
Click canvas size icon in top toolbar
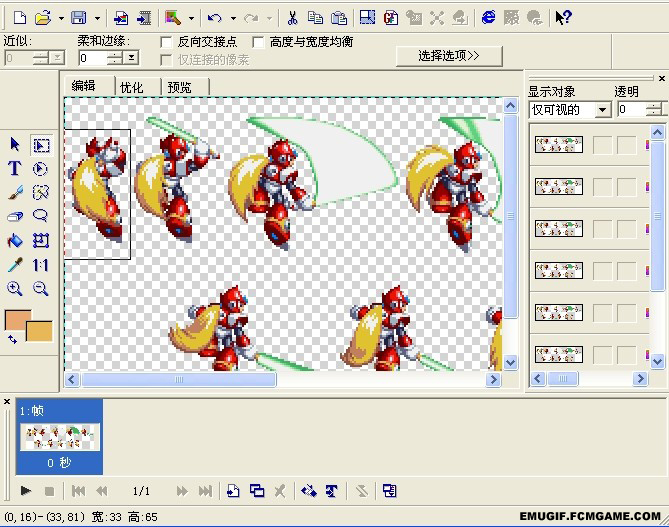(x=367, y=18)
